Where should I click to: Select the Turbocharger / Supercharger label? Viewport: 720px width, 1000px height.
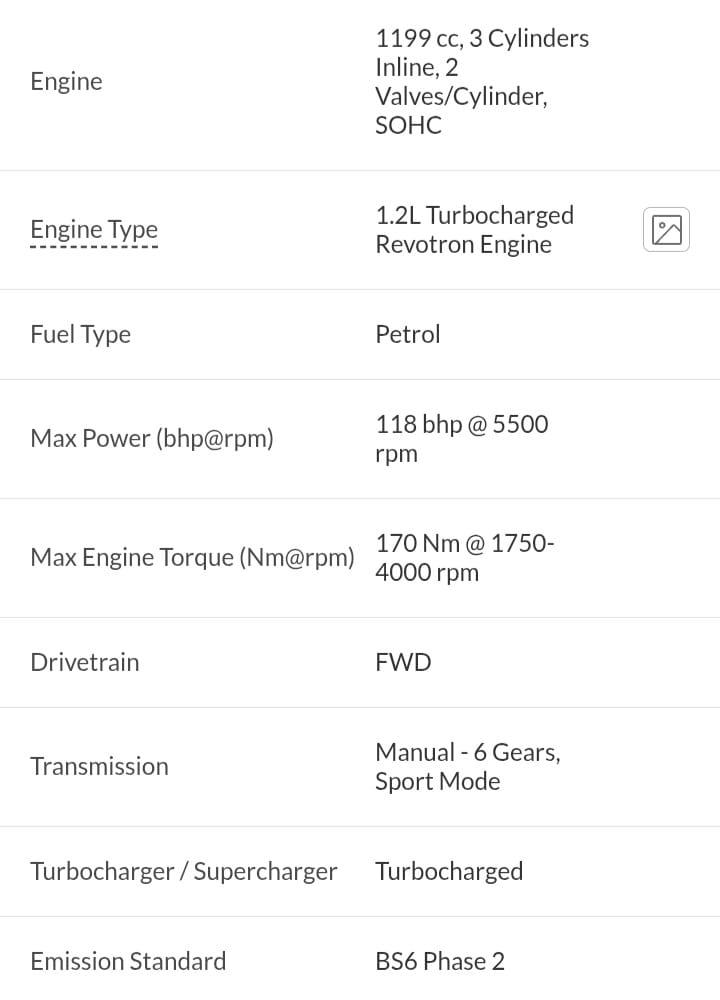tap(184, 871)
